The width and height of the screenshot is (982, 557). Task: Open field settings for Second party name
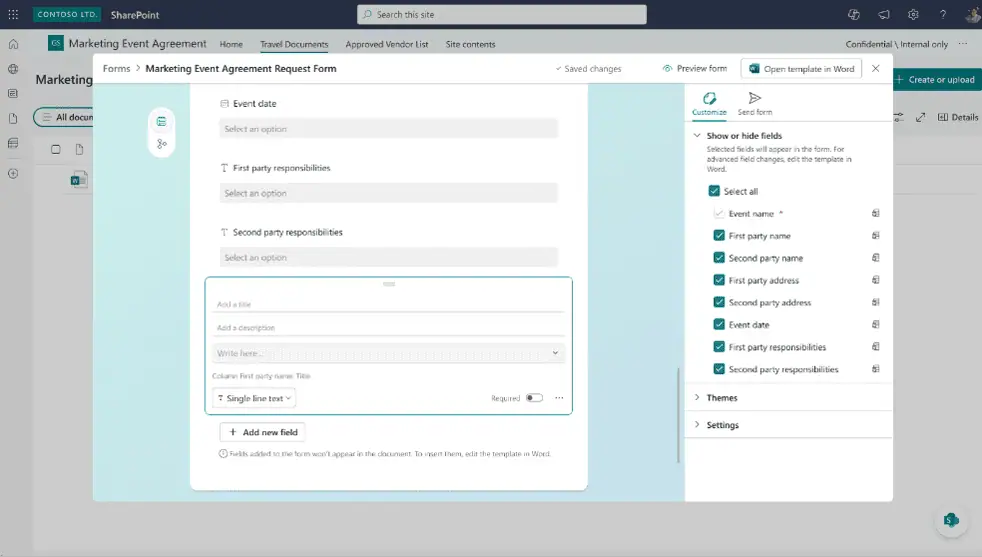point(876,258)
